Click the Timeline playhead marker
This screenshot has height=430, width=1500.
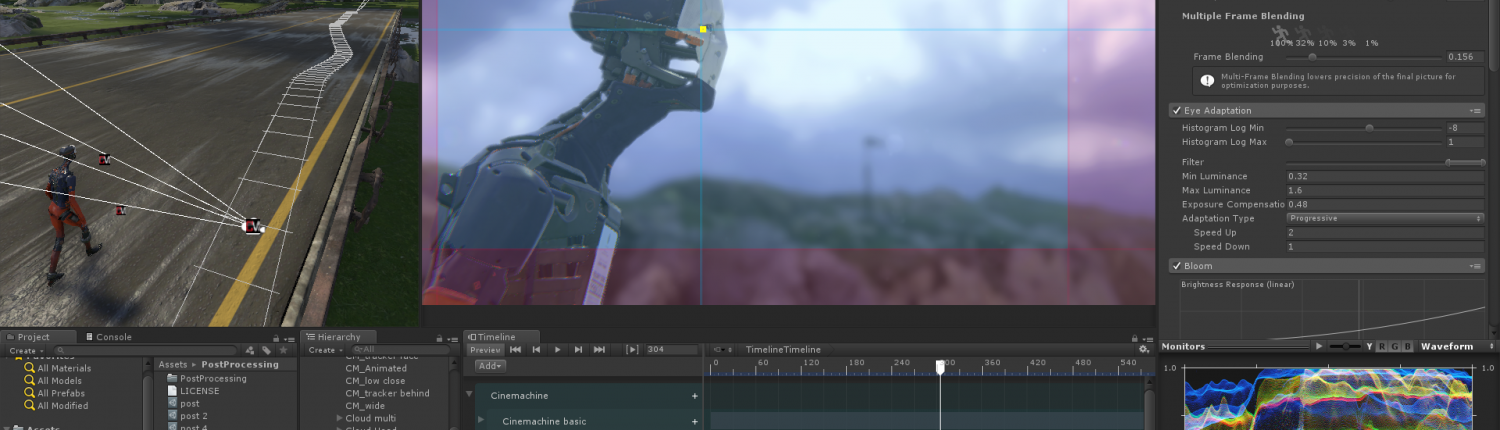click(x=940, y=367)
